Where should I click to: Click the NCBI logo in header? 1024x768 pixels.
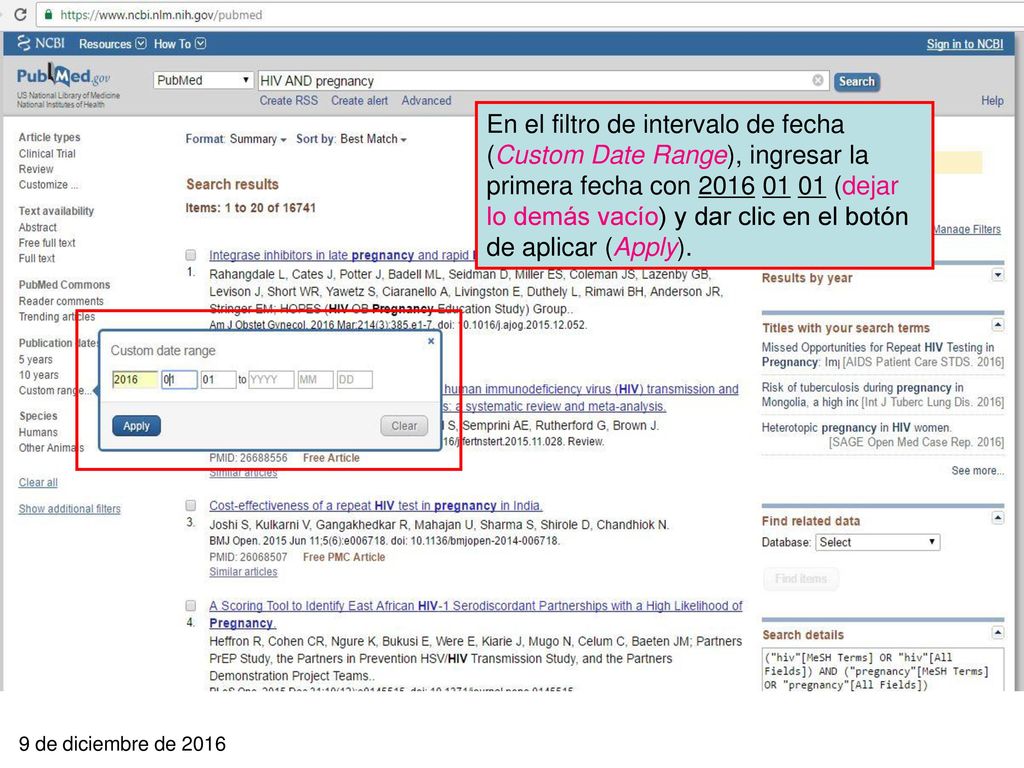(41, 43)
